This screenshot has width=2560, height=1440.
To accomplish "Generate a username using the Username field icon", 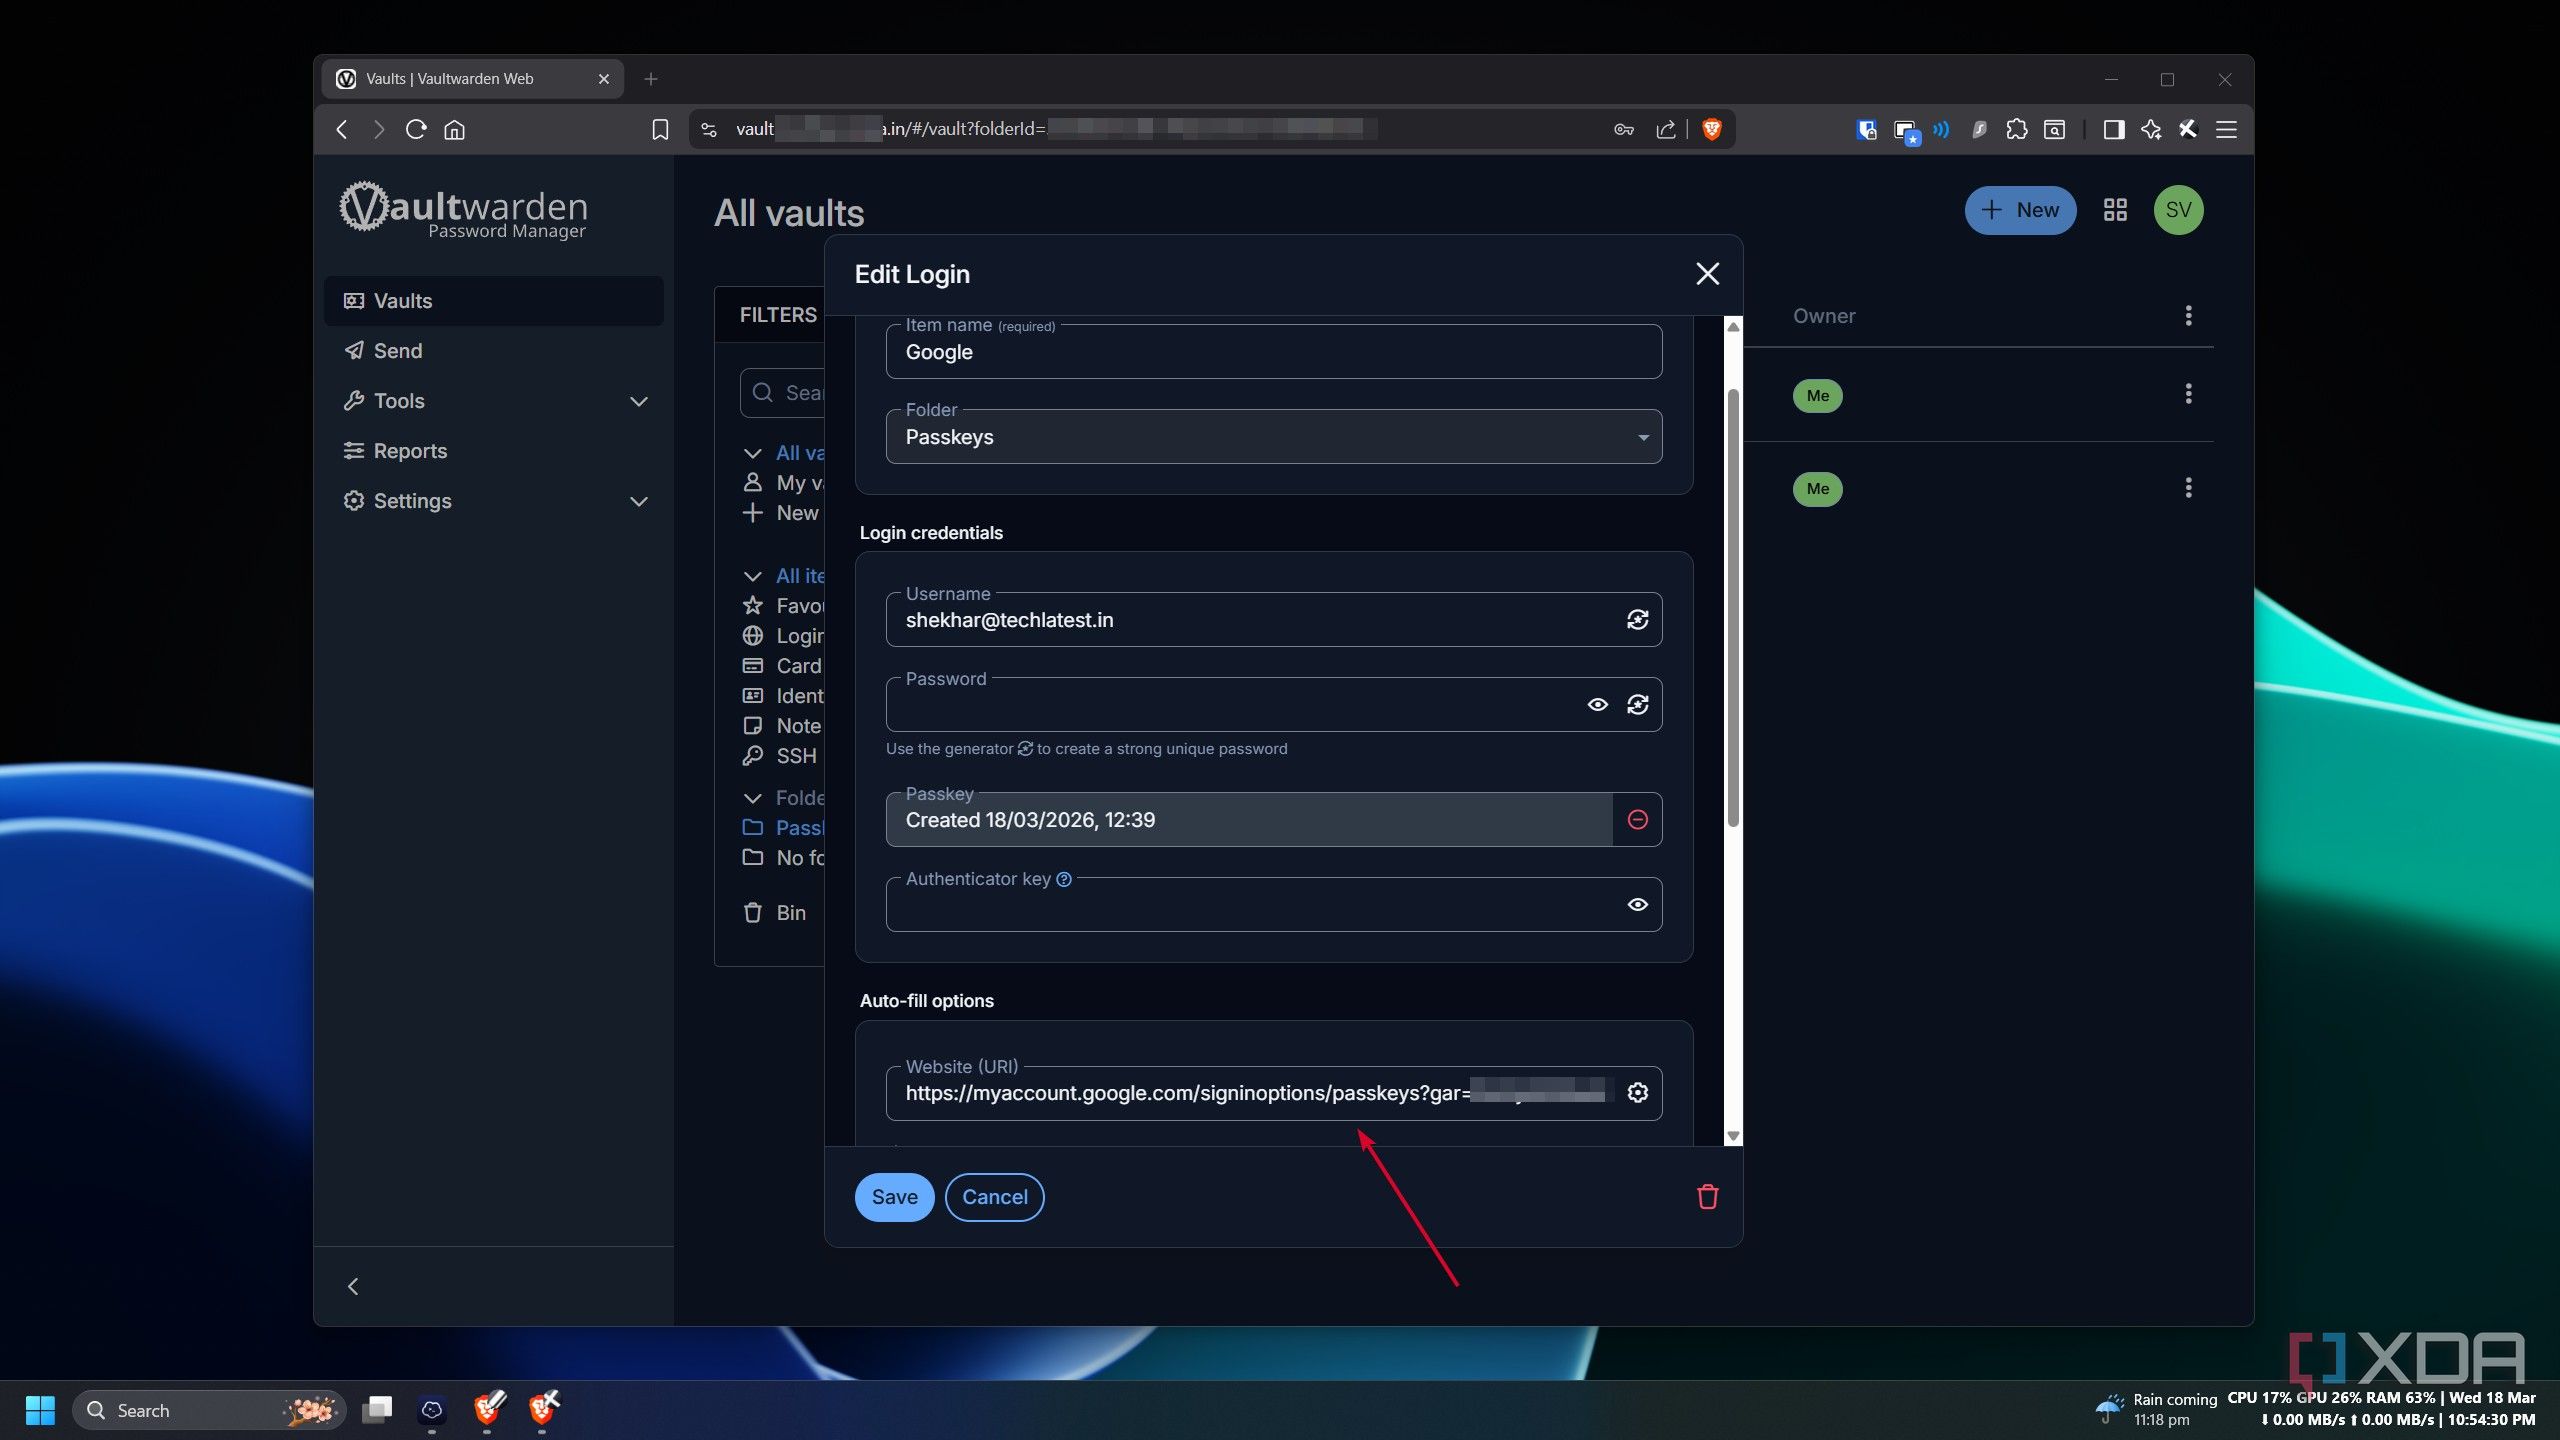I will click(1637, 620).
